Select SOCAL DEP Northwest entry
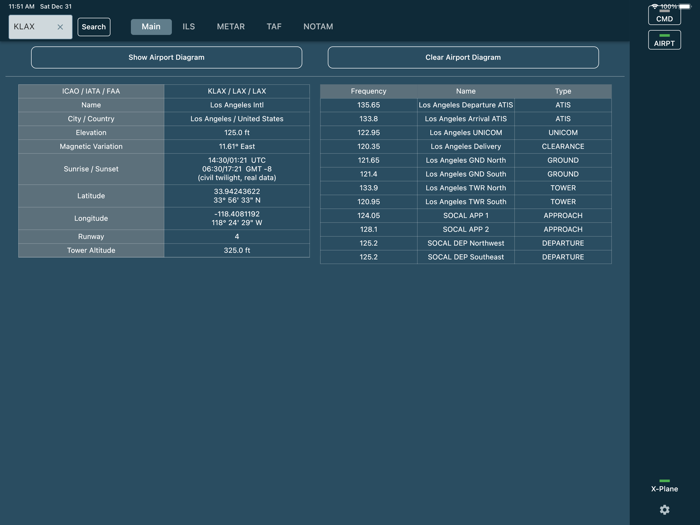 pyautogui.click(x=466, y=243)
